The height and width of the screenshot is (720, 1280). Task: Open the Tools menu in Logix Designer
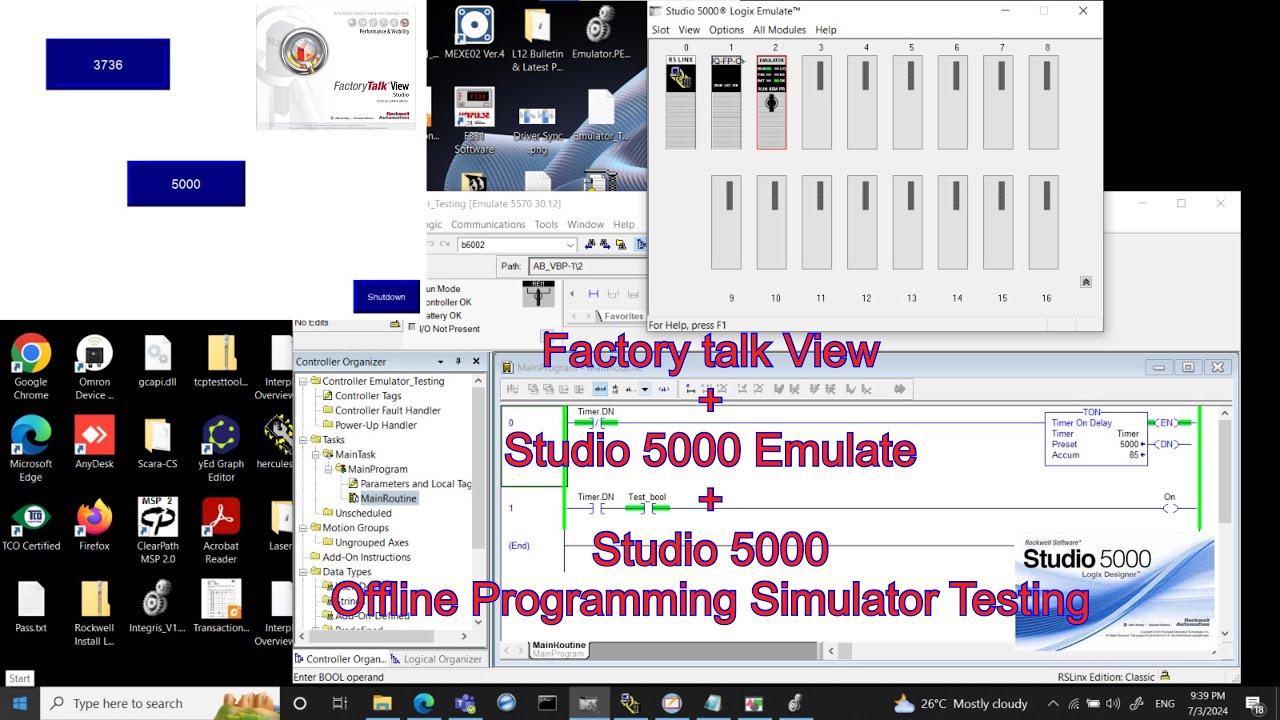pyautogui.click(x=546, y=224)
